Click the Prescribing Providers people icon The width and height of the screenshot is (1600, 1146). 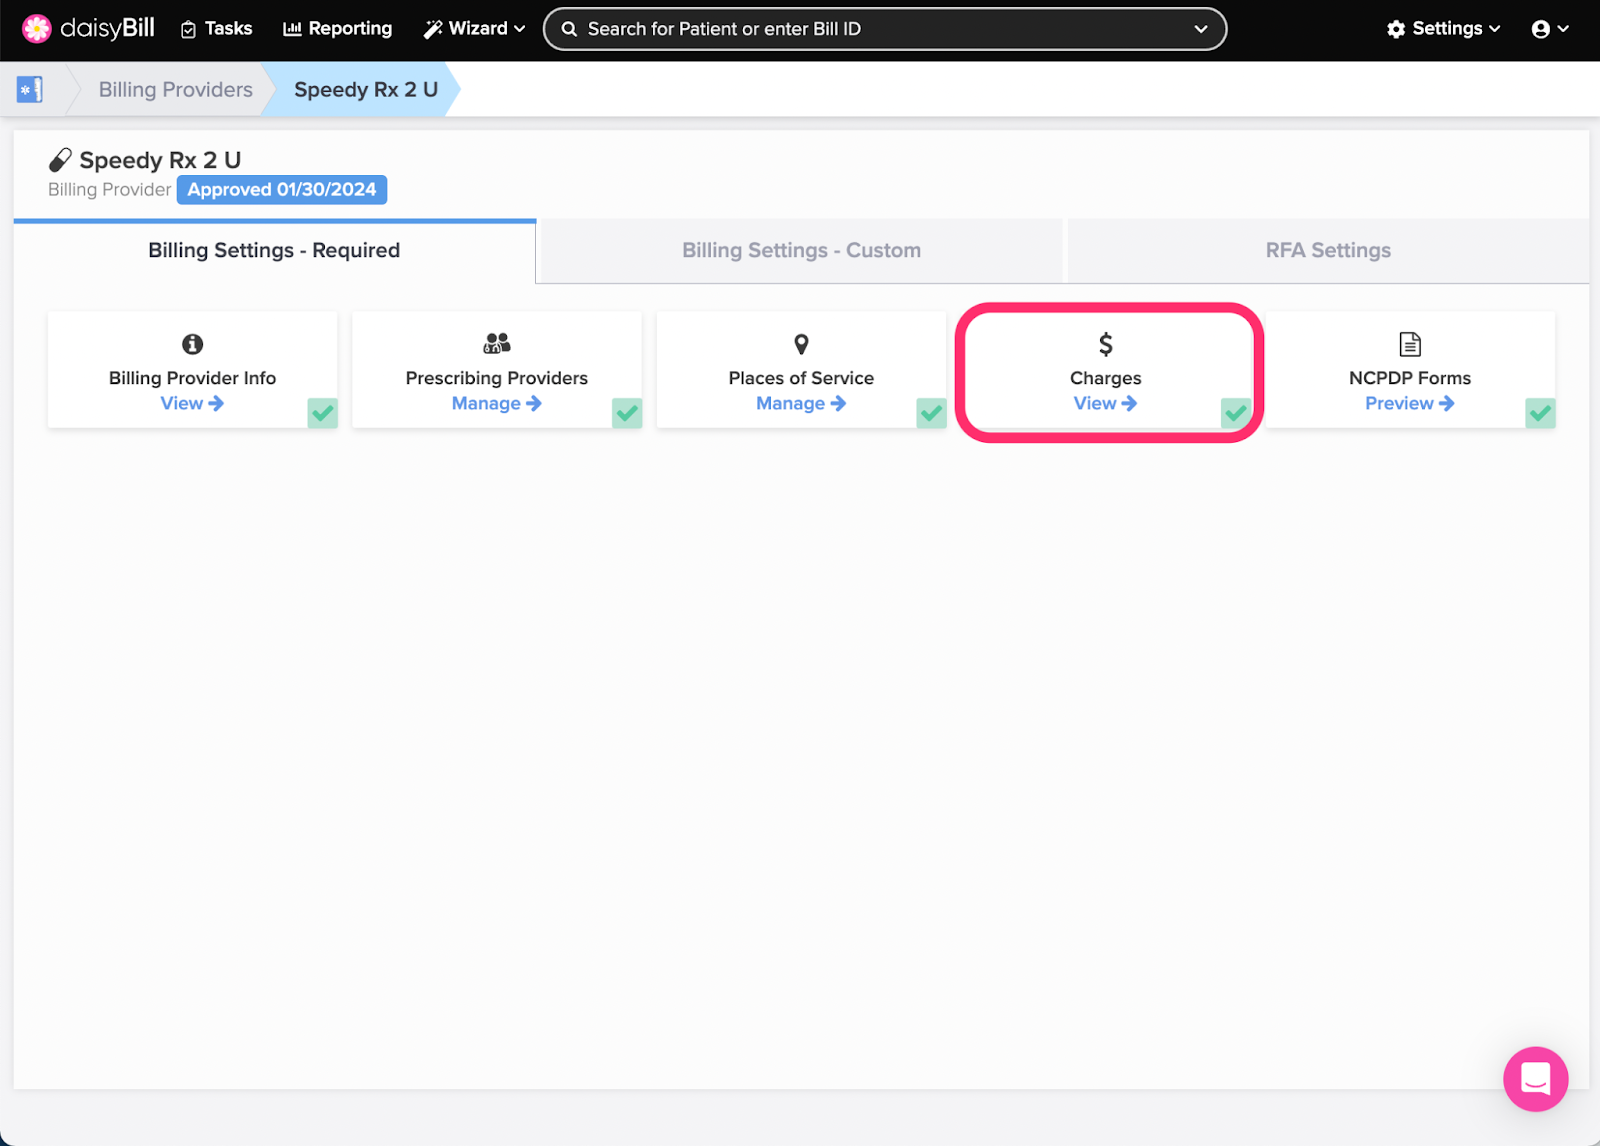(496, 344)
